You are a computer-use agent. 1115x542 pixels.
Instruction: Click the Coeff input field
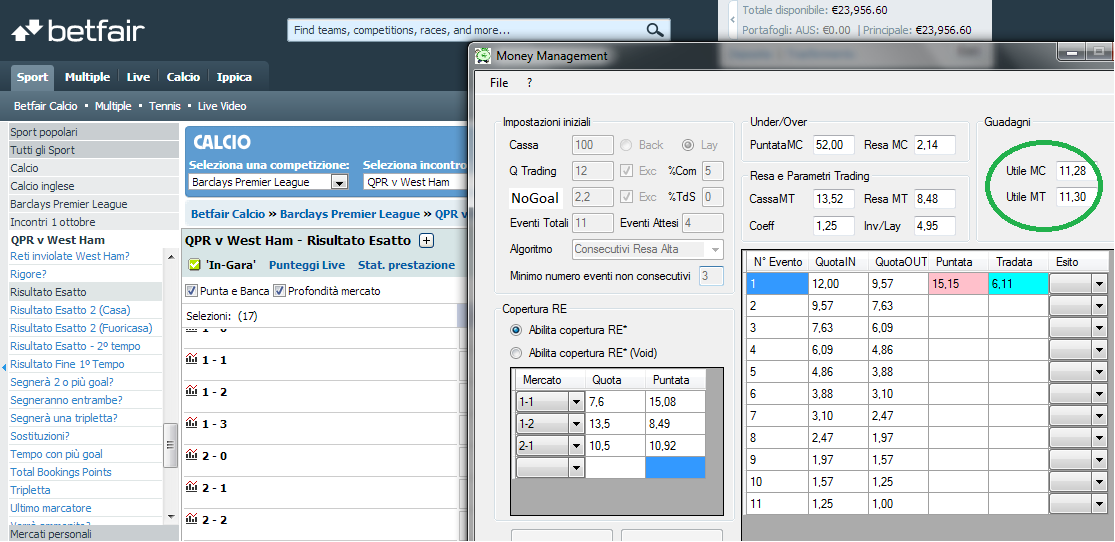tap(833, 225)
